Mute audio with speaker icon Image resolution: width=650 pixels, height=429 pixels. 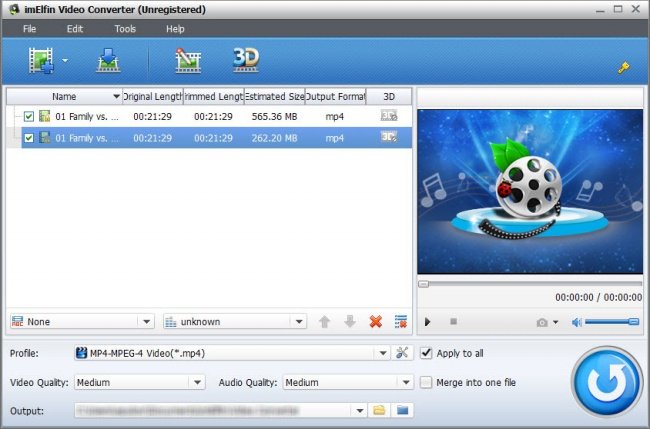click(577, 322)
